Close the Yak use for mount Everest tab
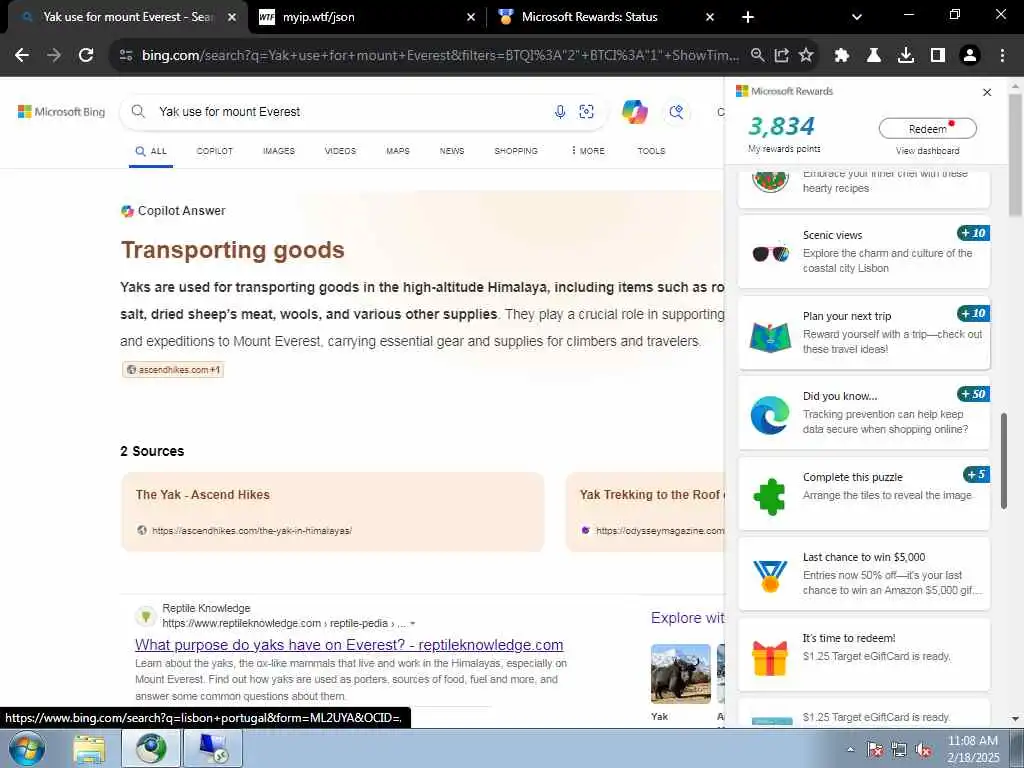This screenshot has height=768, width=1024. (x=232, y=17)
